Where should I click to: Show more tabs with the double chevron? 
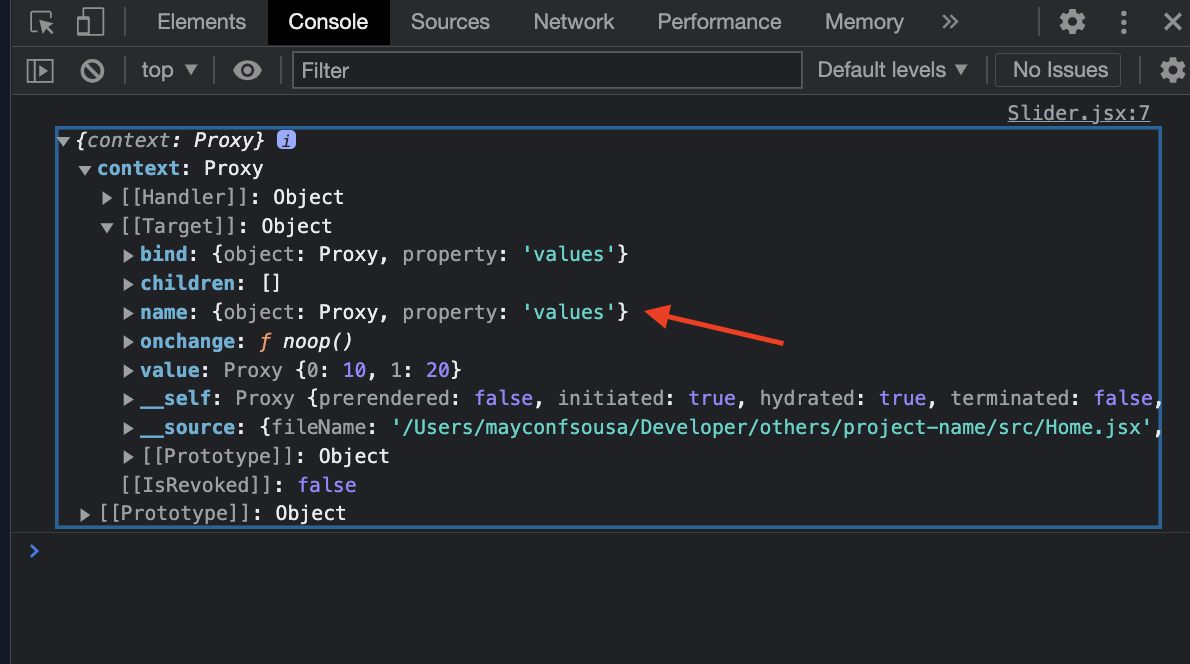coord(949,22)
